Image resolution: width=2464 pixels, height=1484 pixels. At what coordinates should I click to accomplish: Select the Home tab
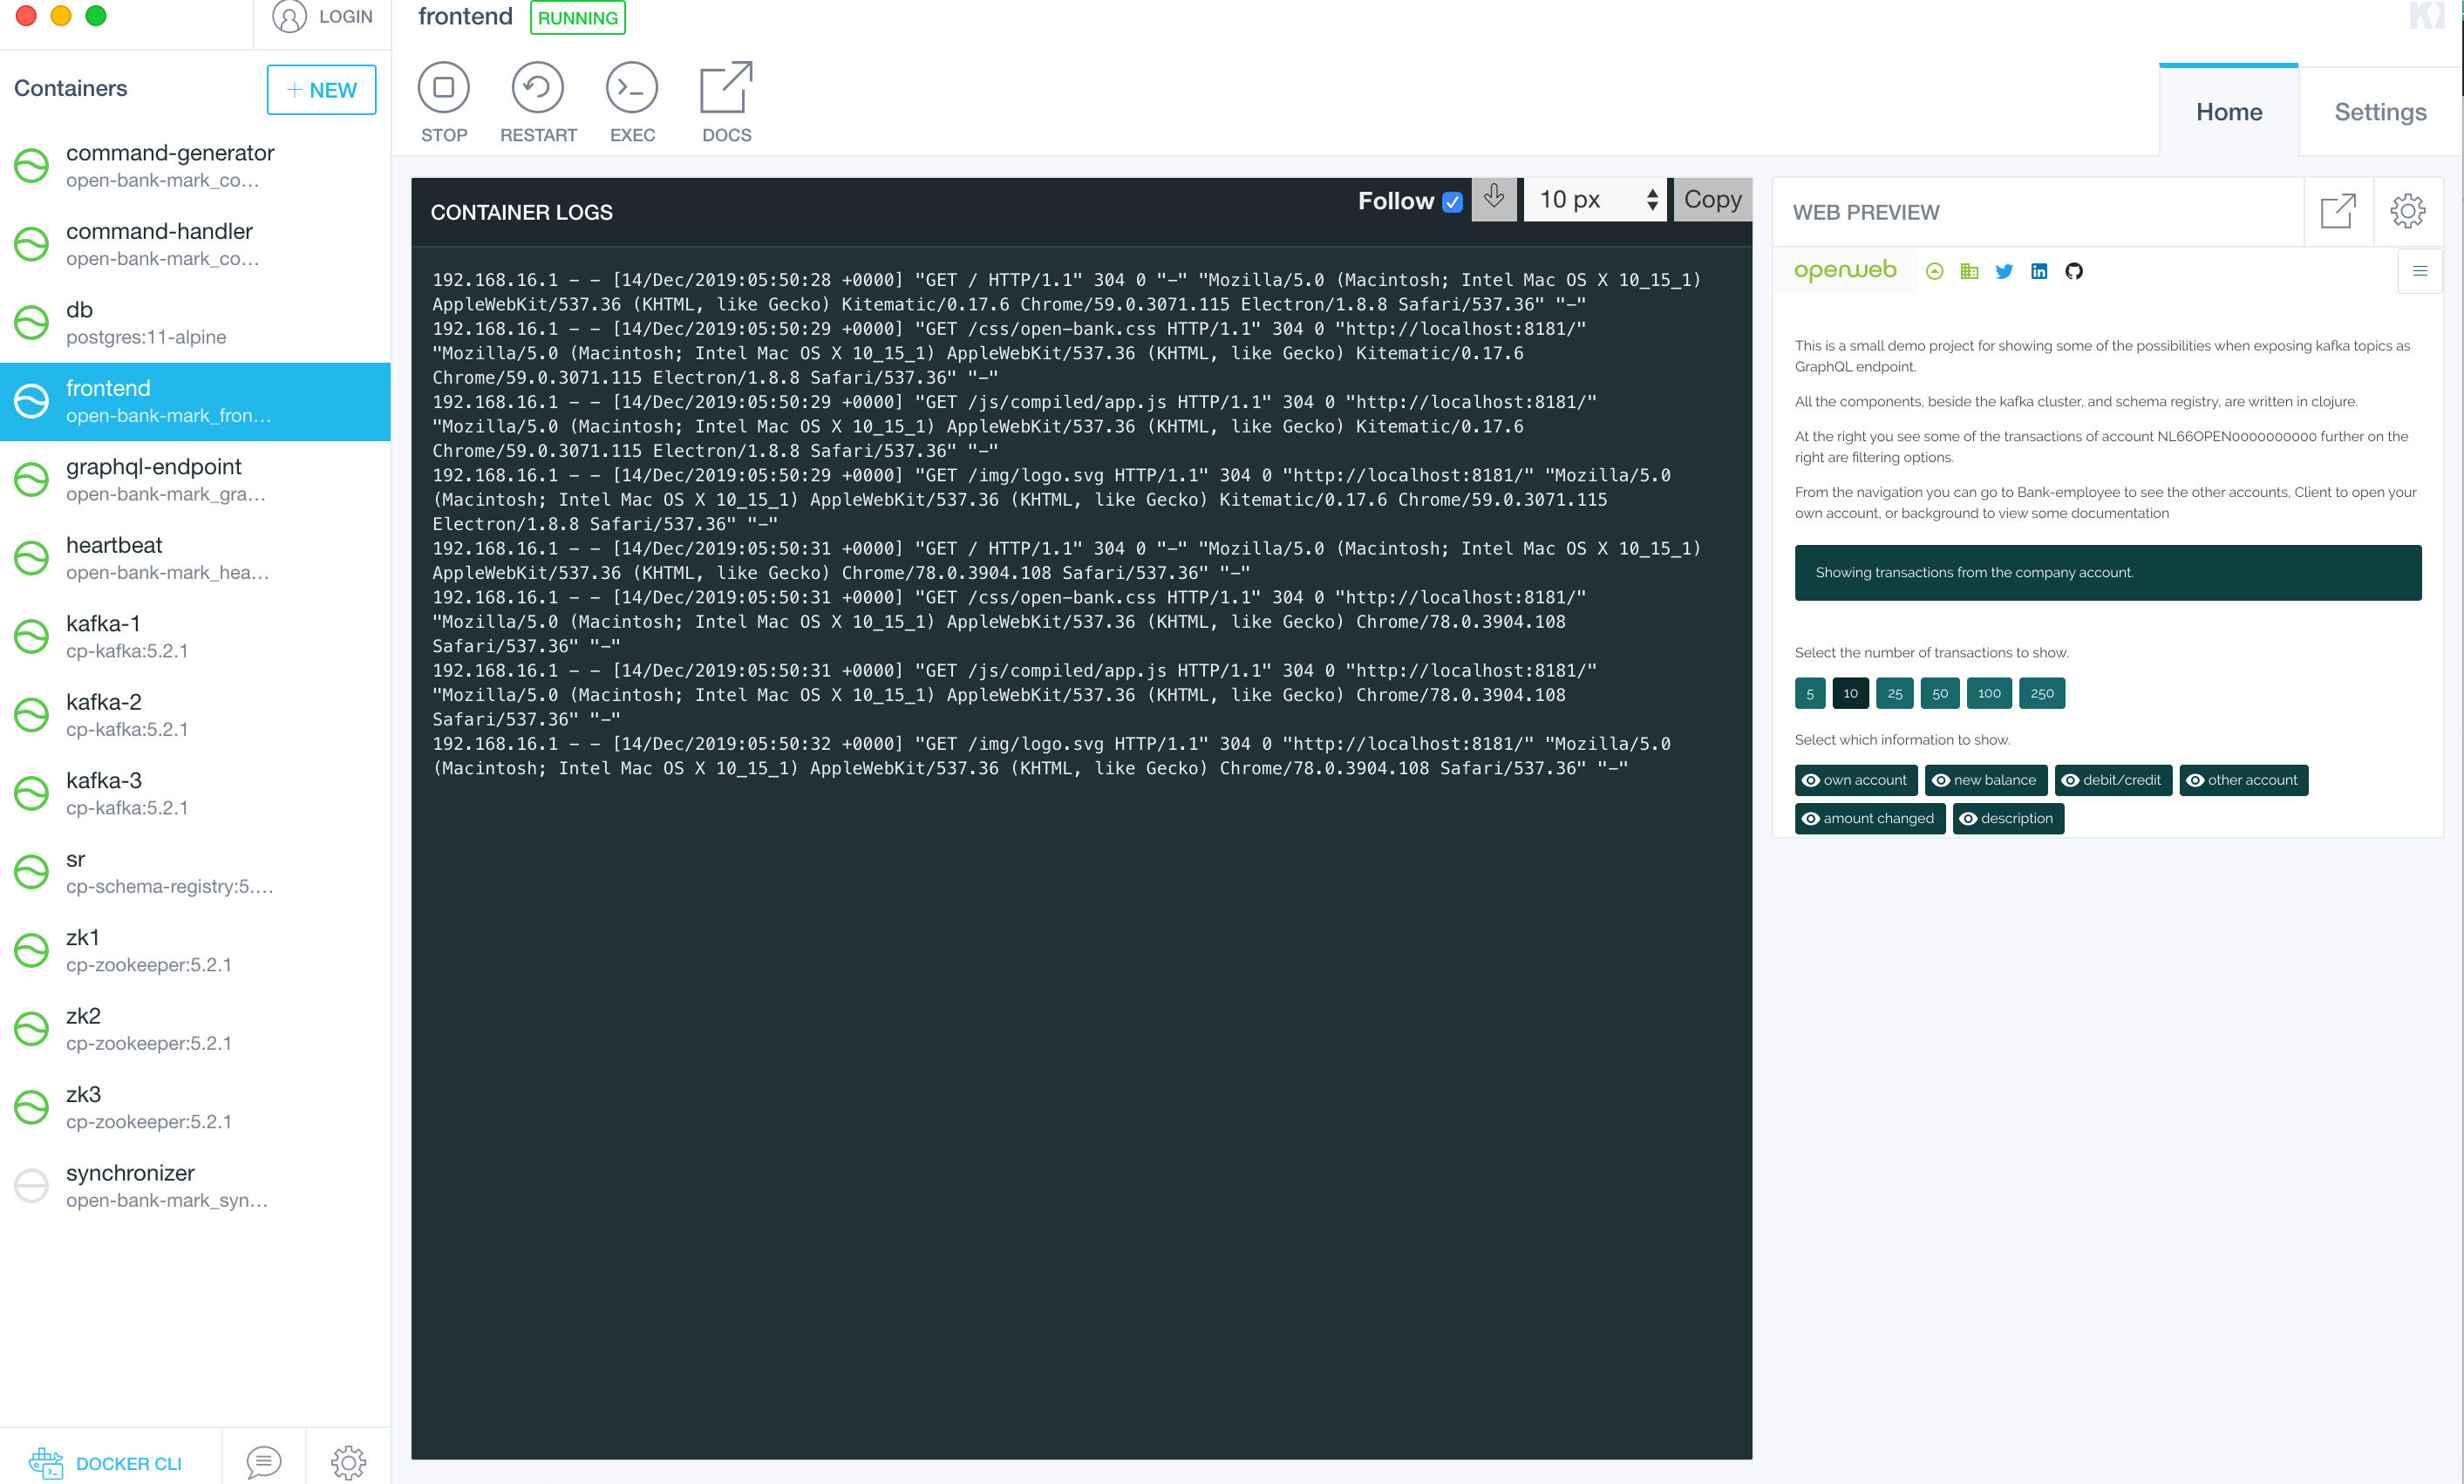(x=2229, y=111)
